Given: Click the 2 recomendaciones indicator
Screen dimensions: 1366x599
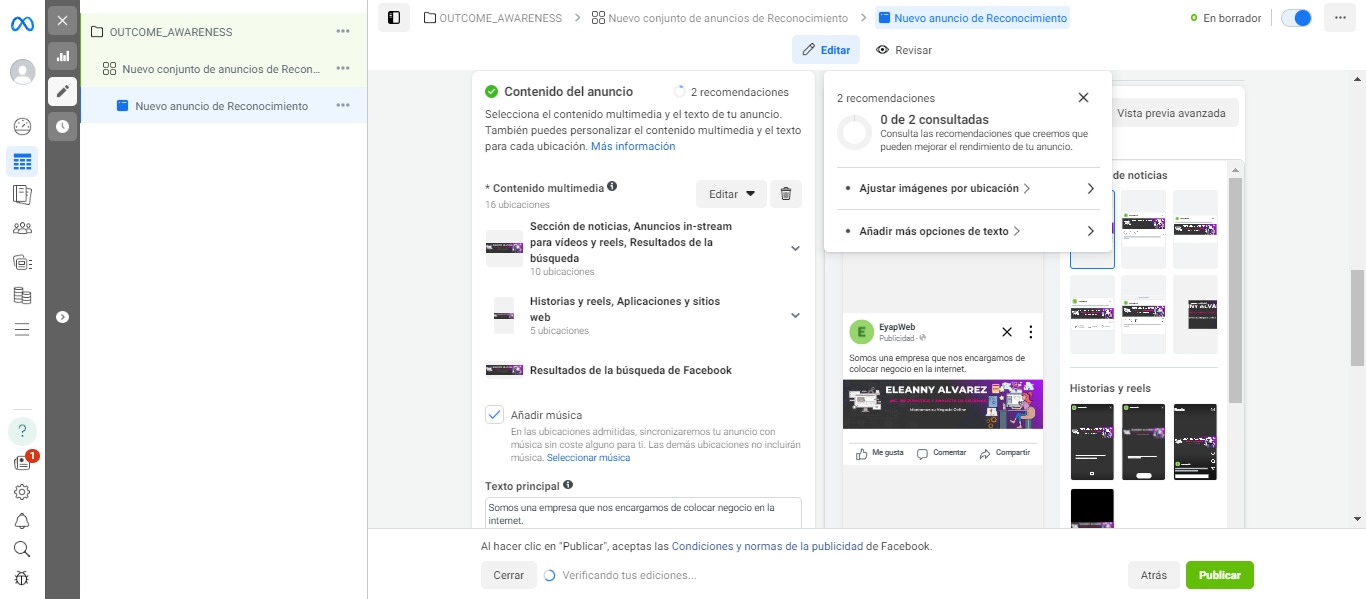Looking at the screenshot, I should 731,92.
